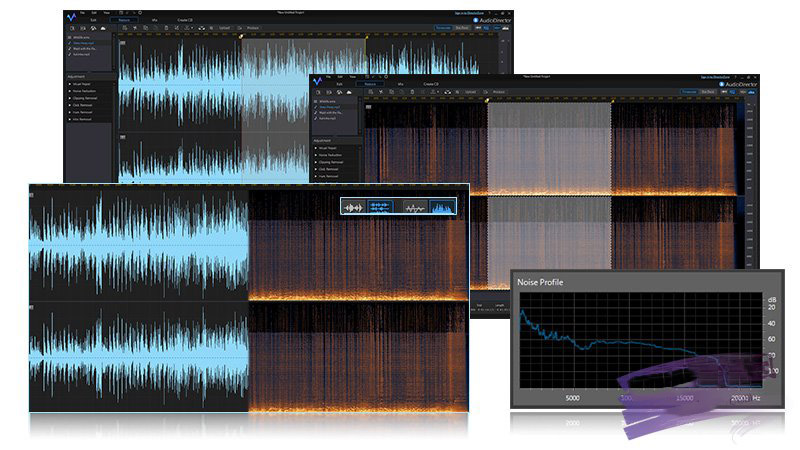Select highlighted blue library file, waveform window
The image size is (800, 450).
[x=84, y=43]
